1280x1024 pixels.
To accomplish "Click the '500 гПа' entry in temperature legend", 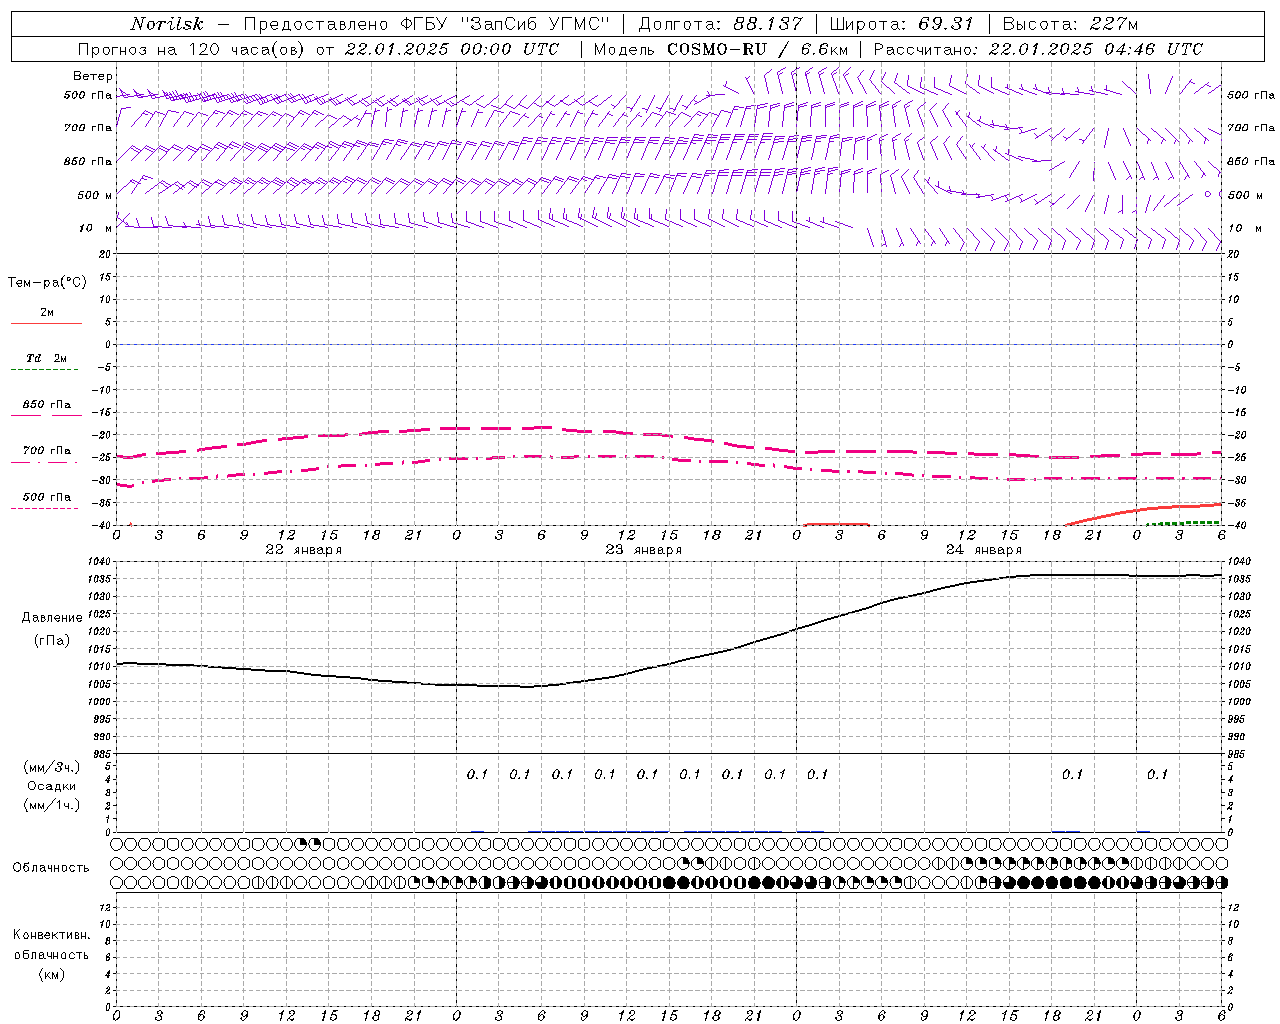I will (x=47, y=496).
